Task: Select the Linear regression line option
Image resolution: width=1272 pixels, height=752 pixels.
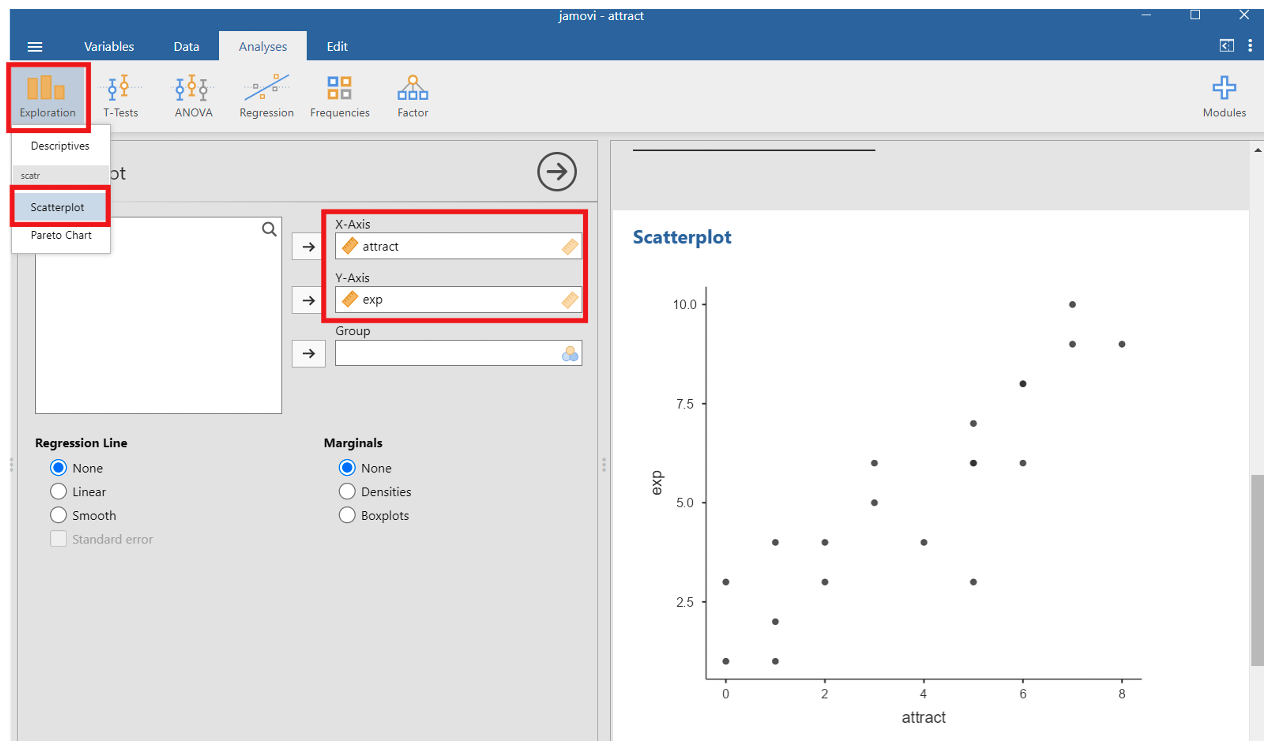Action: (59, 492)
